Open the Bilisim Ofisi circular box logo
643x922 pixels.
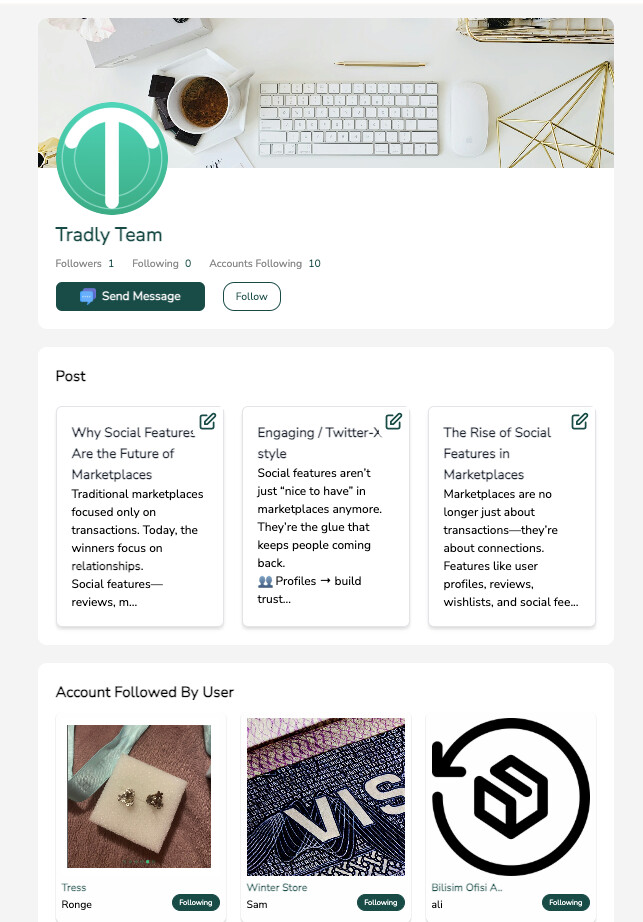[x=511, y=797]
